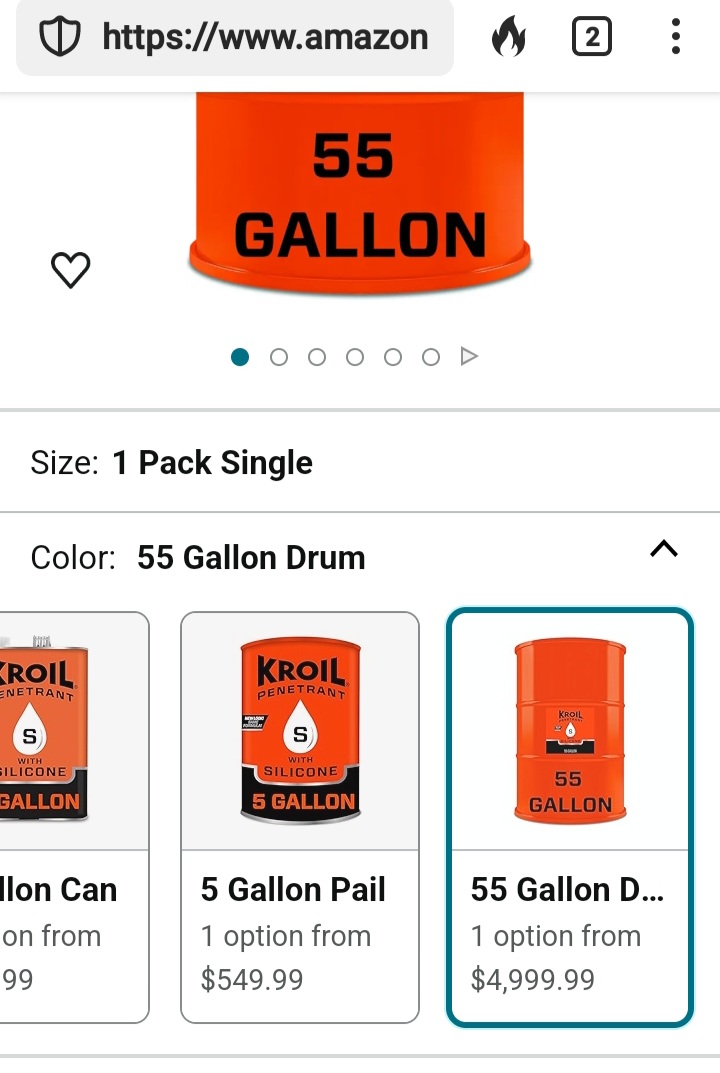Collapse the Color options chevron
Viewport: 720px width, 1073px height.
pyautogui.click(x=664, y=548)
